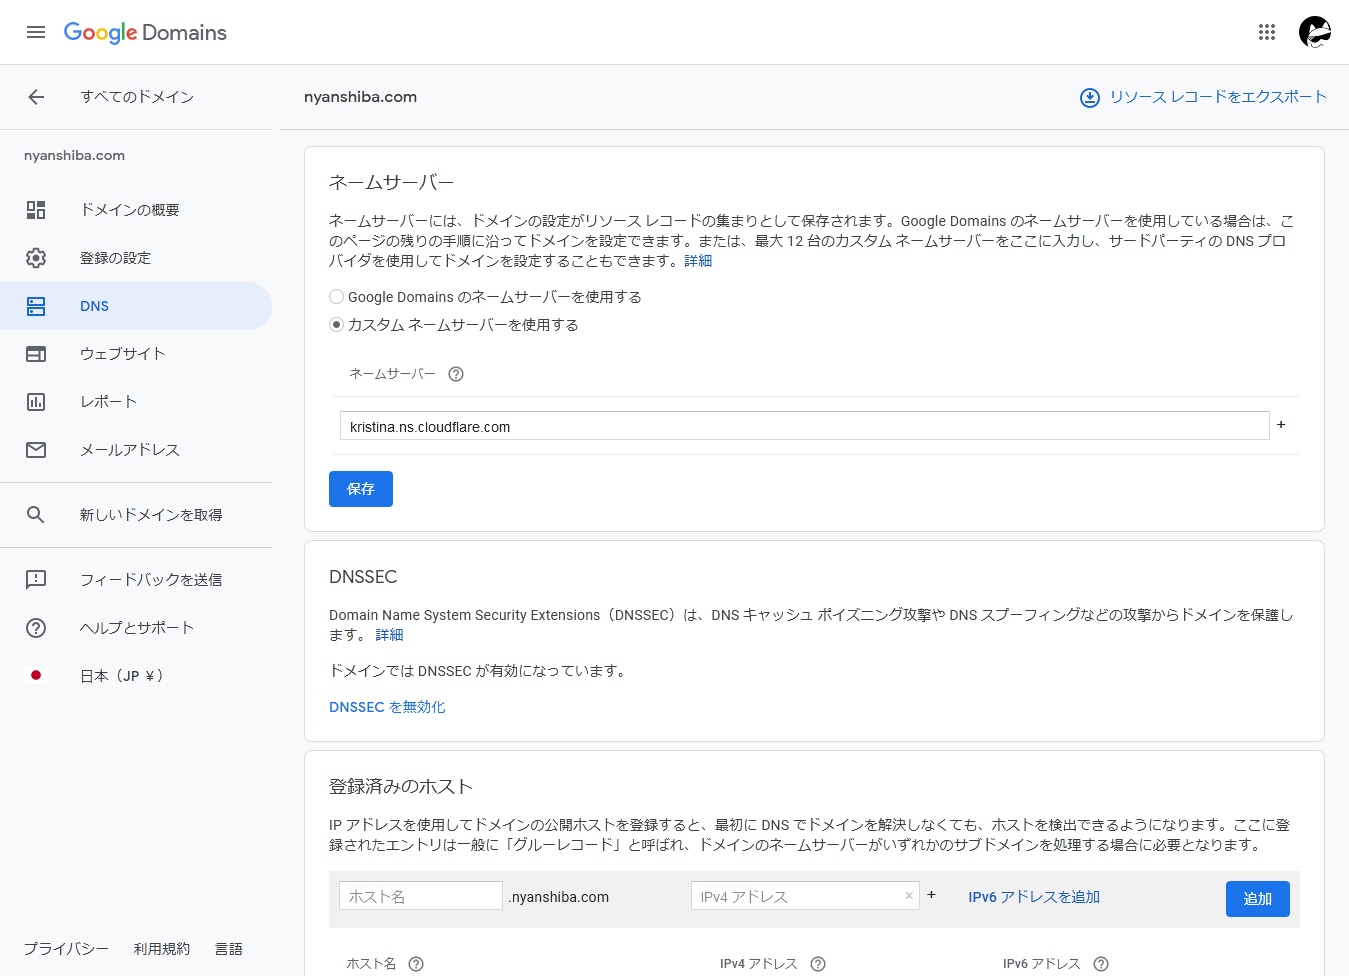Click the help icon beside ネームサーバー
Viewport: 1349px width, 976px height.
[456, 373]
